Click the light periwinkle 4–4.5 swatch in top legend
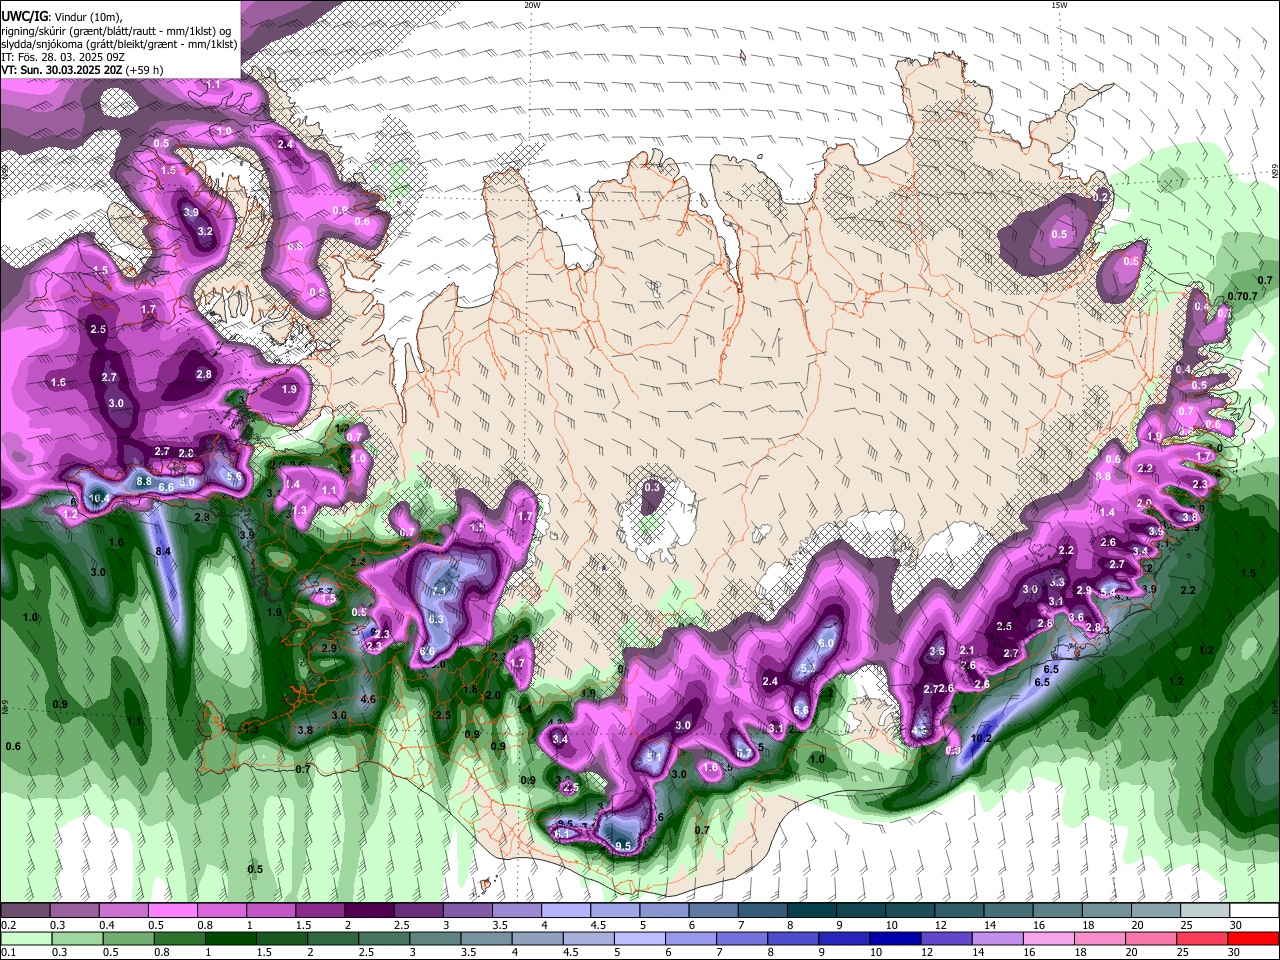 coord(566,911)
